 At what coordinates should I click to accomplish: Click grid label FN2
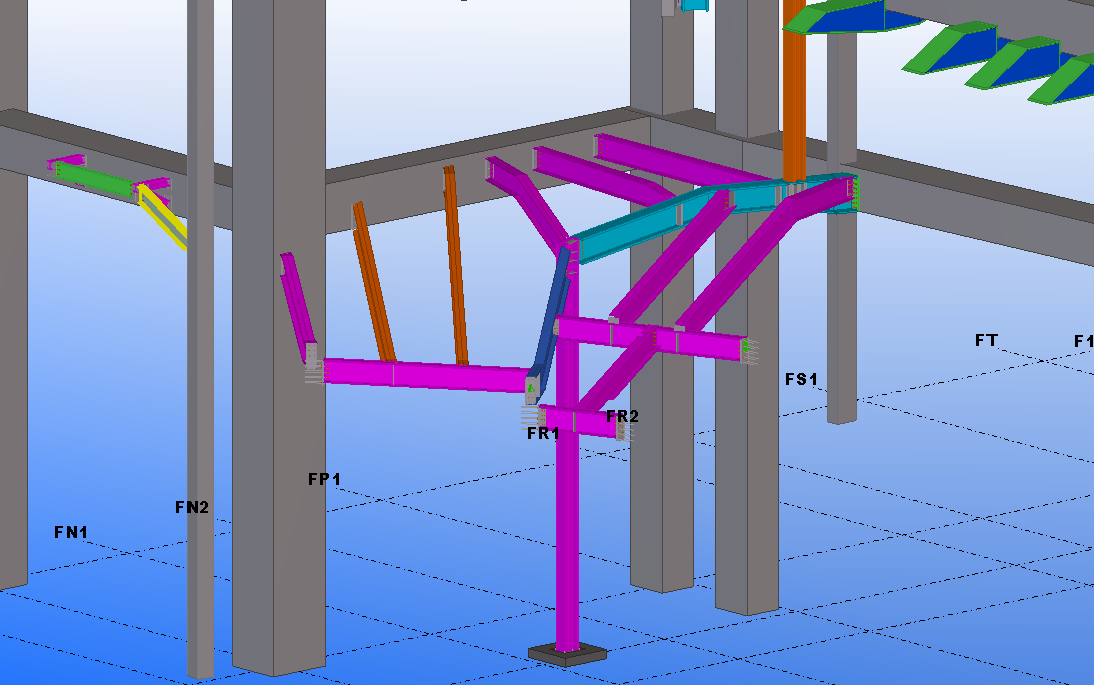tap(192, 507)
